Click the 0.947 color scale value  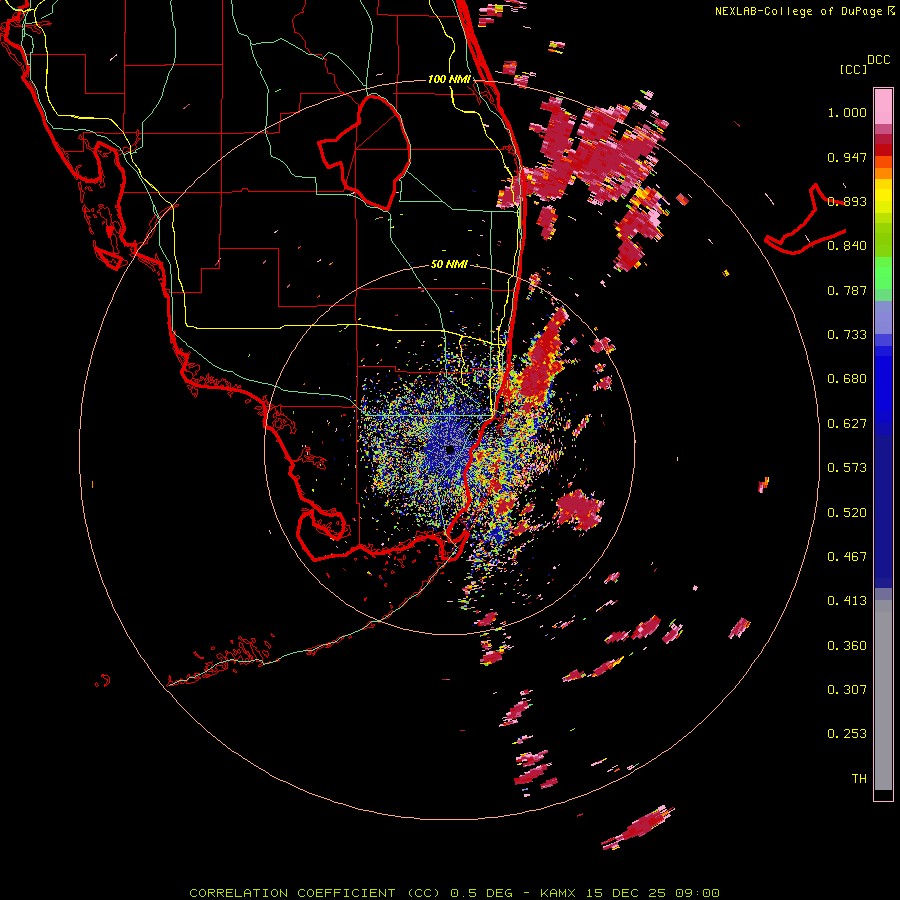click(x=847, y=157)
